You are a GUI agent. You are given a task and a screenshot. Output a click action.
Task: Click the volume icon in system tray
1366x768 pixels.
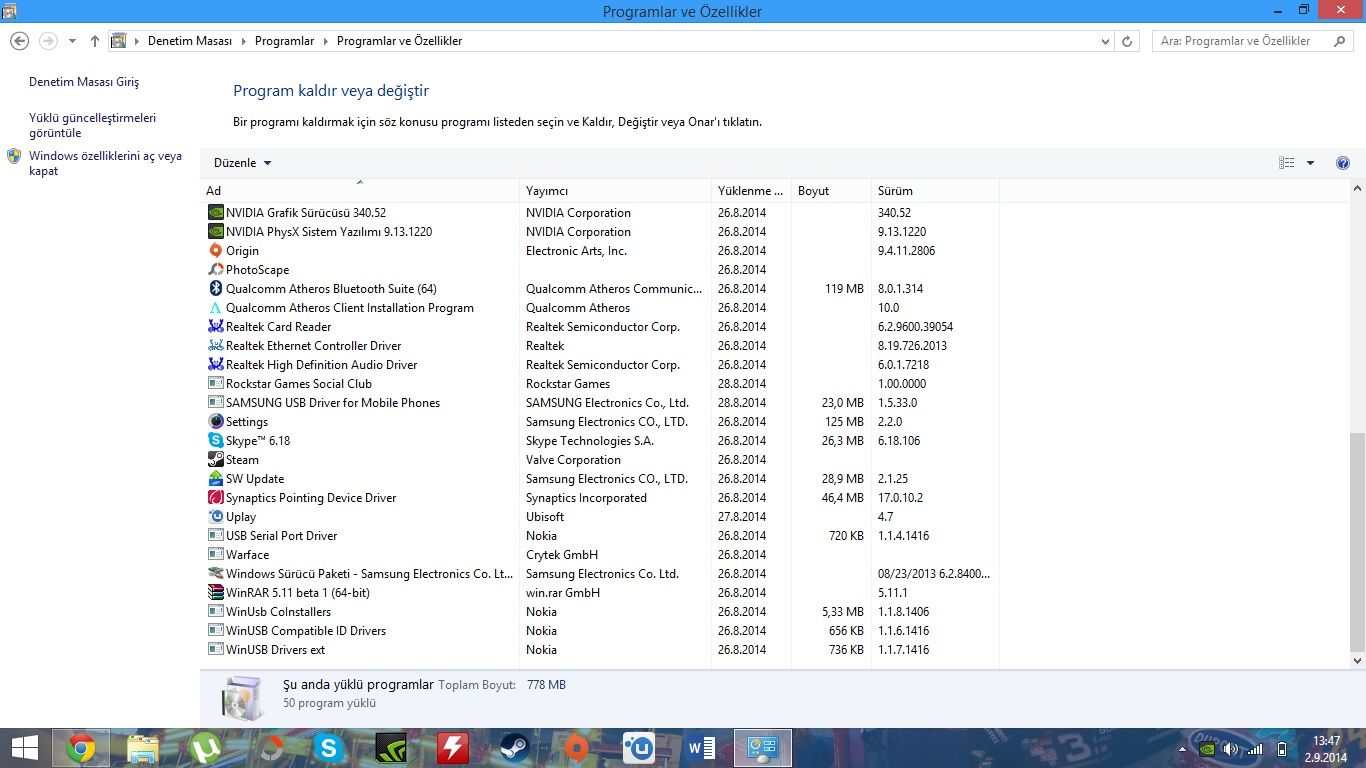(x=1230, y=749)
